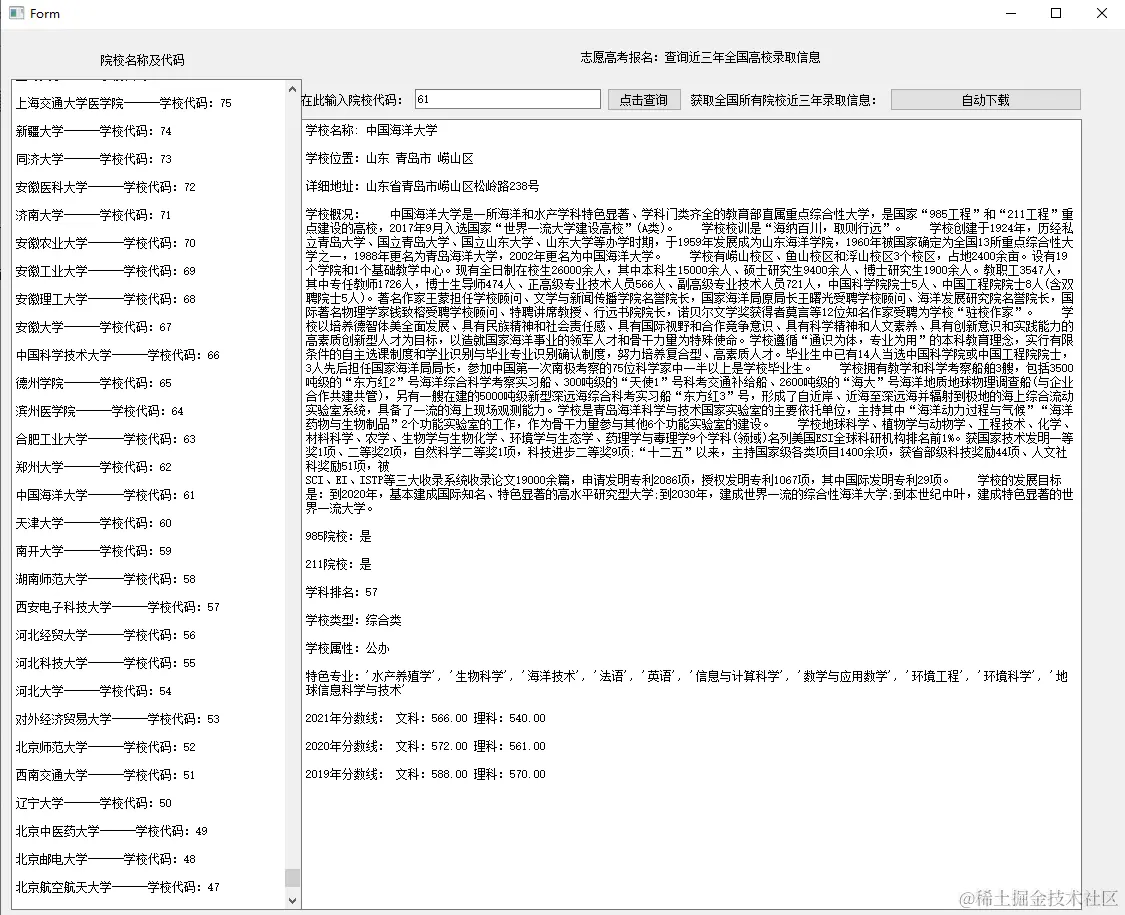The image size is (1125, 915).
Task: Select 河北大学 code 54 row
Action: pyautogui.click(x=93, y=691)
